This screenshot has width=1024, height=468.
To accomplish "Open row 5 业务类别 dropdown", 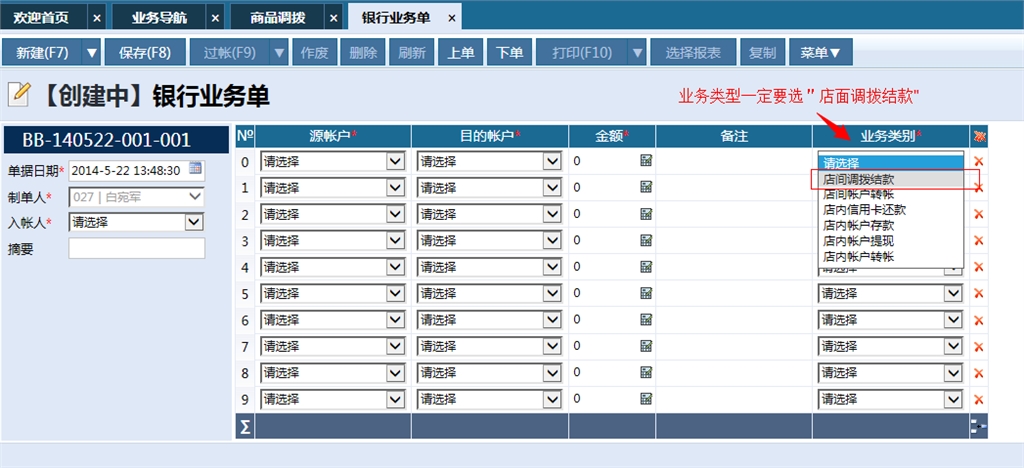I will click(953, 294).
